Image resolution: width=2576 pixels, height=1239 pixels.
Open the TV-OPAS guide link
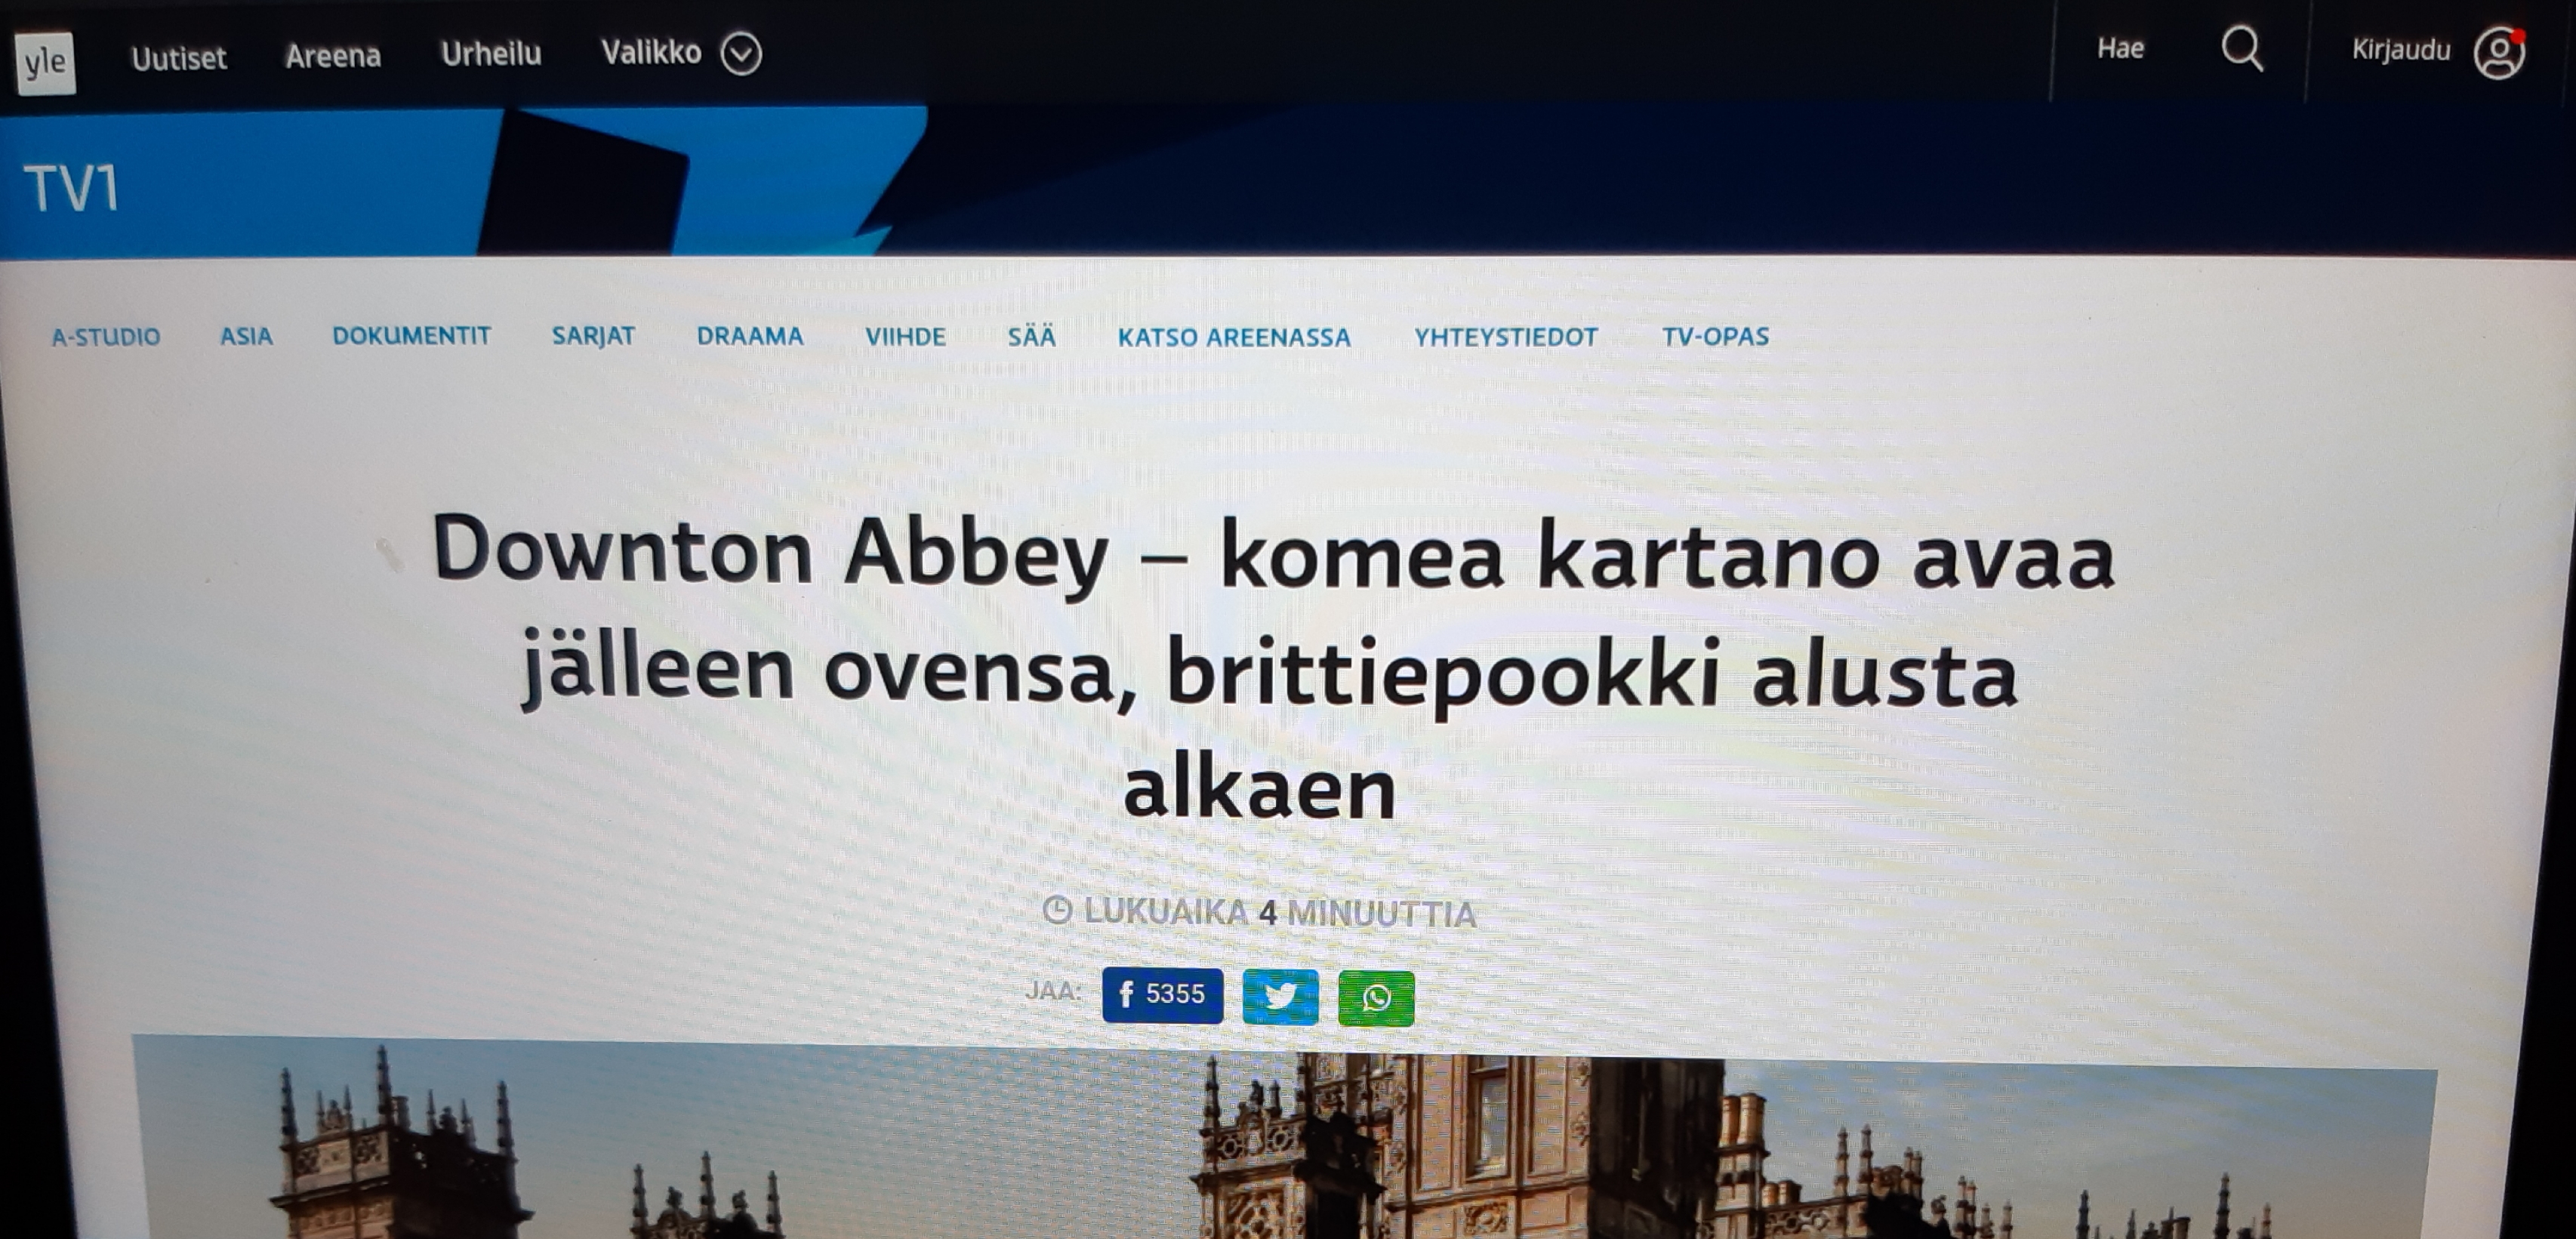(1715, 336)
